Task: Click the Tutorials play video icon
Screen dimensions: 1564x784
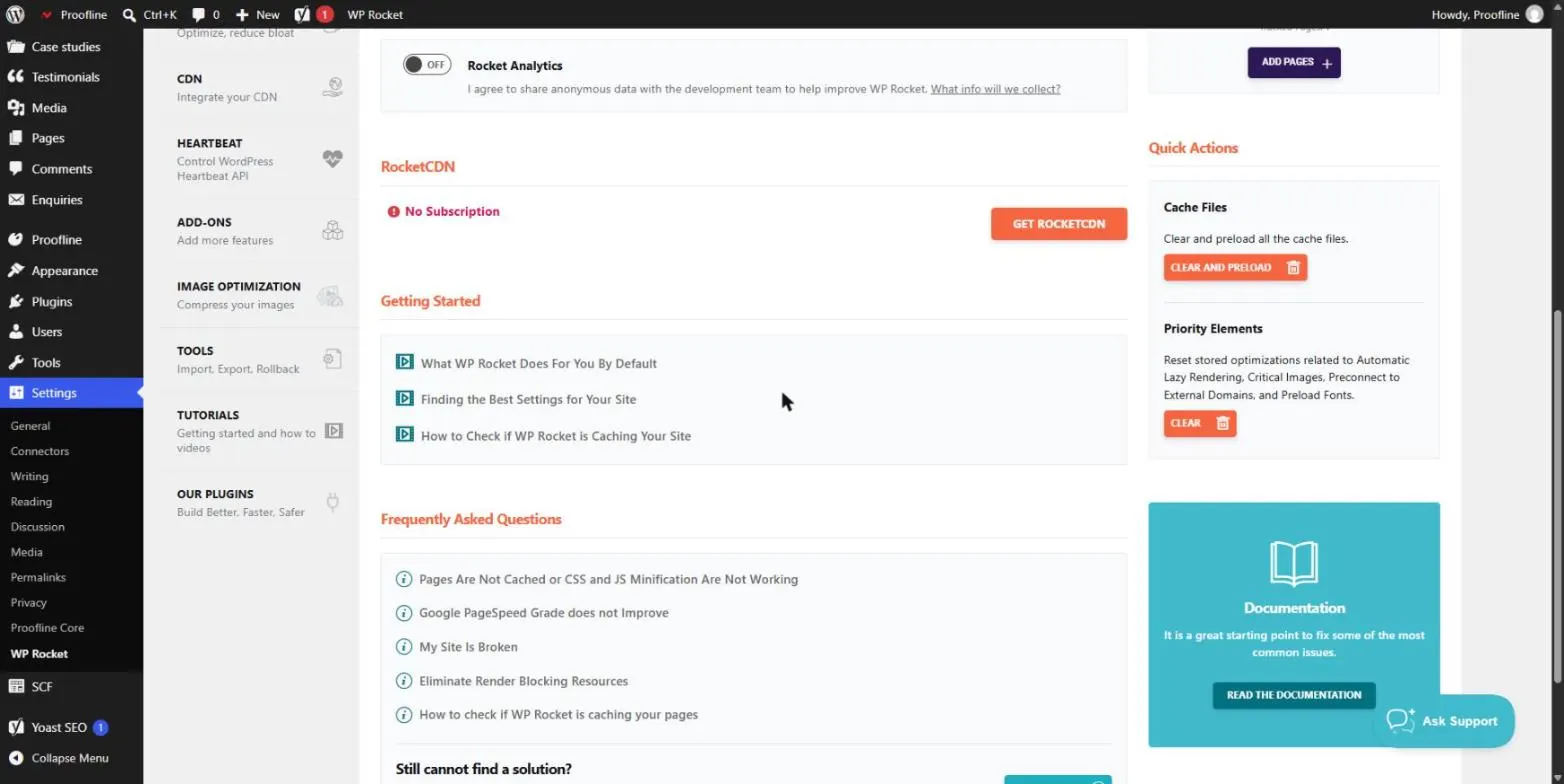Action: coord(334,431)
